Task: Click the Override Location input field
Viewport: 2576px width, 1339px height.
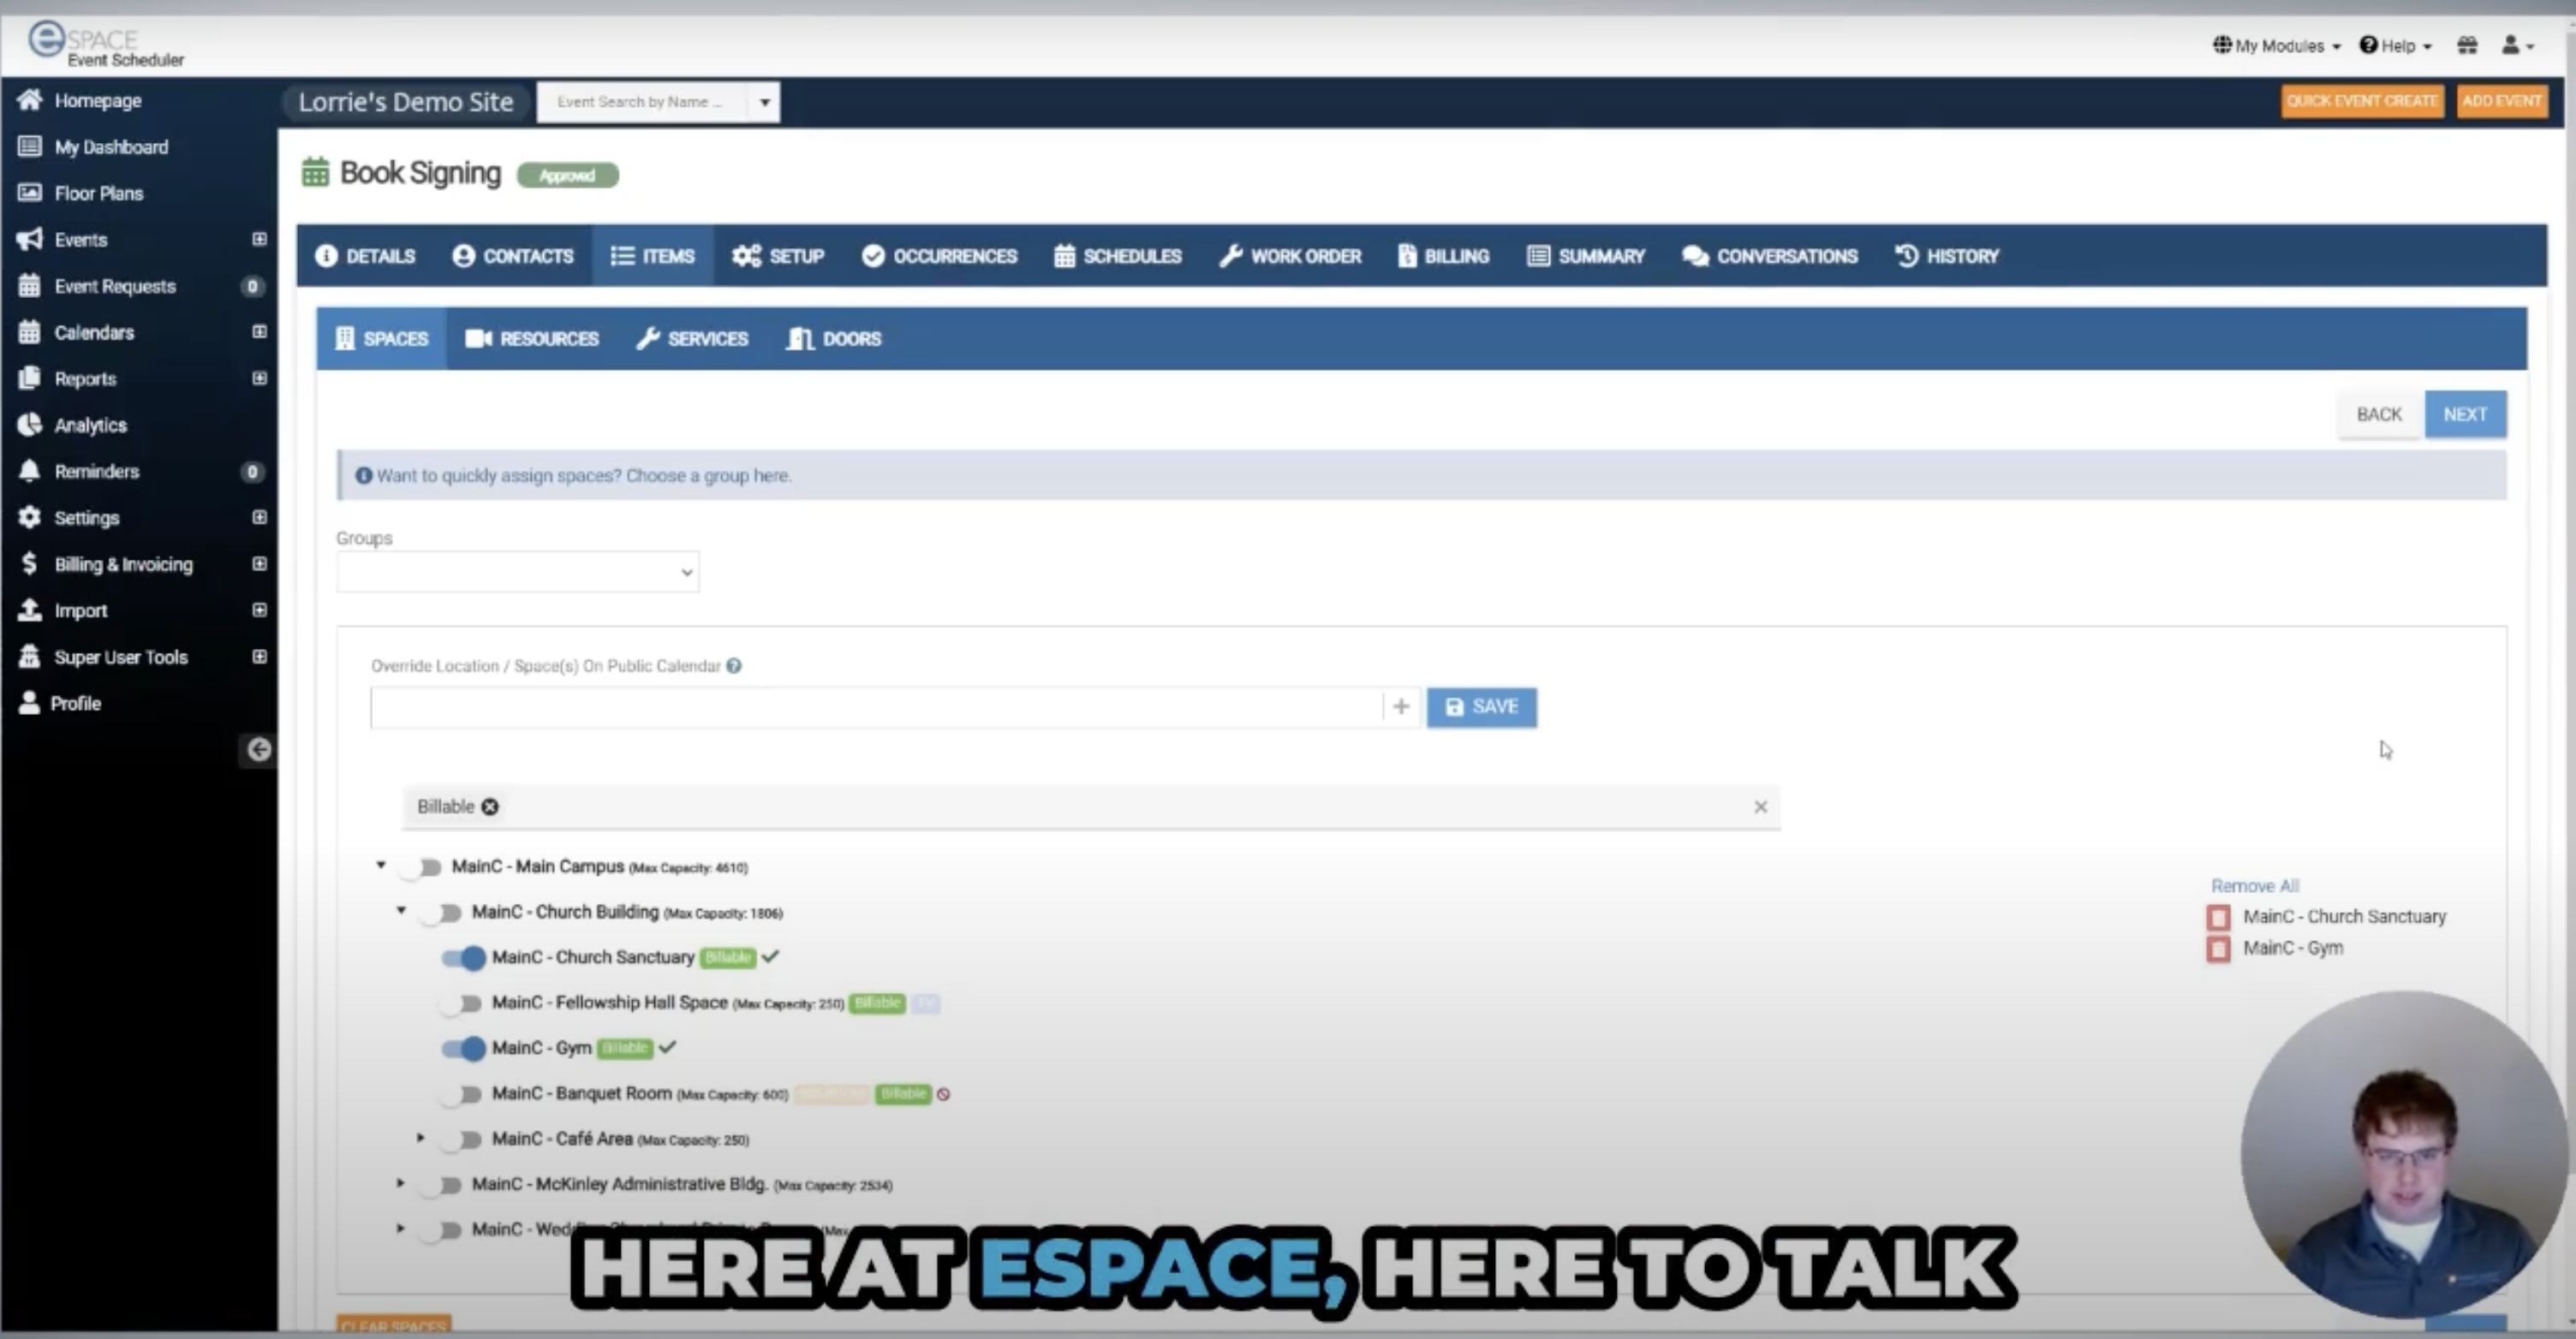Action: tap(876, 707)
